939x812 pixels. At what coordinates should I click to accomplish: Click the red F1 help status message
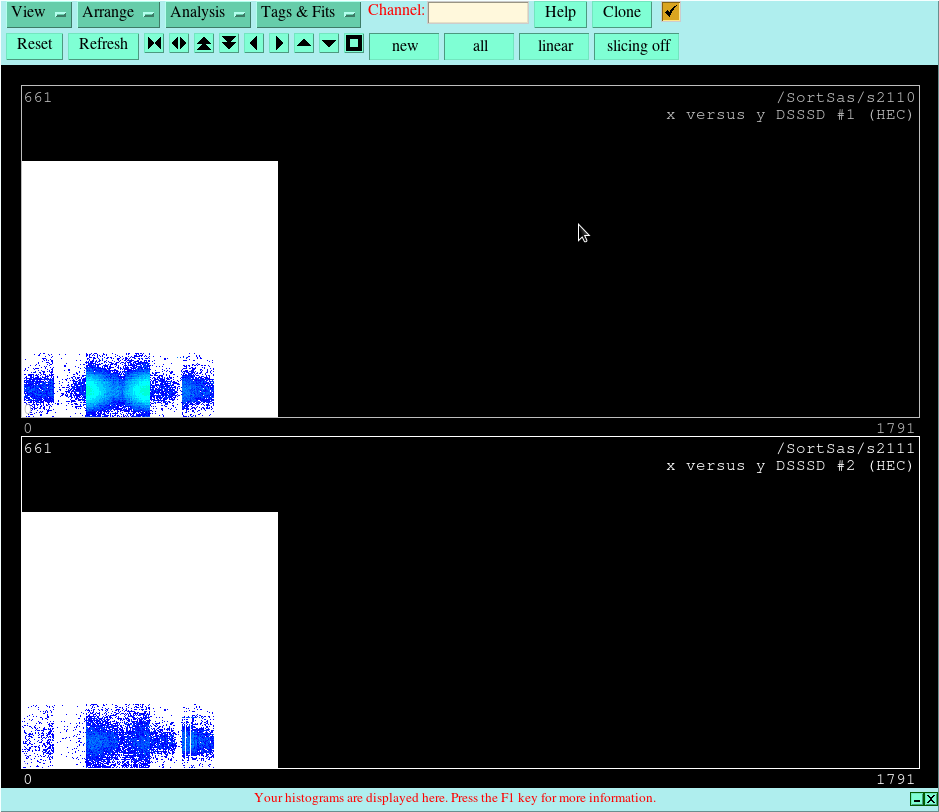click(455, 798)
